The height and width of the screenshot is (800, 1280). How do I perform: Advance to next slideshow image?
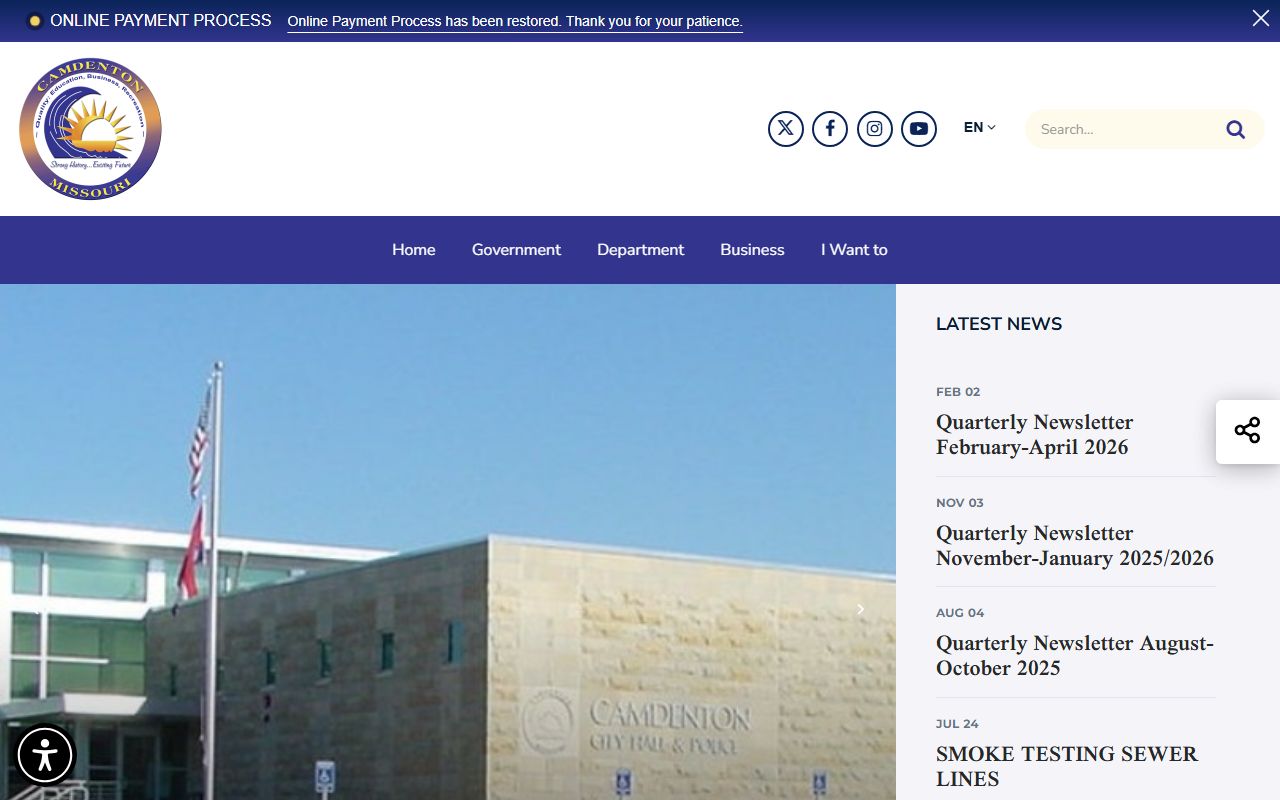pos(860,609)
